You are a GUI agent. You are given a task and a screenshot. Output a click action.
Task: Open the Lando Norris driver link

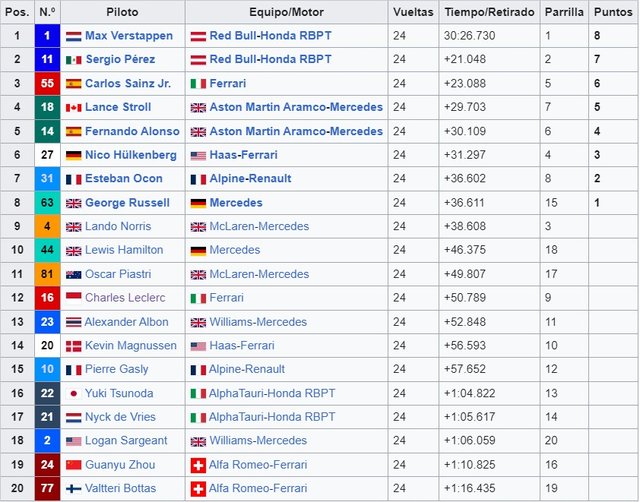(x=118, y=227)
